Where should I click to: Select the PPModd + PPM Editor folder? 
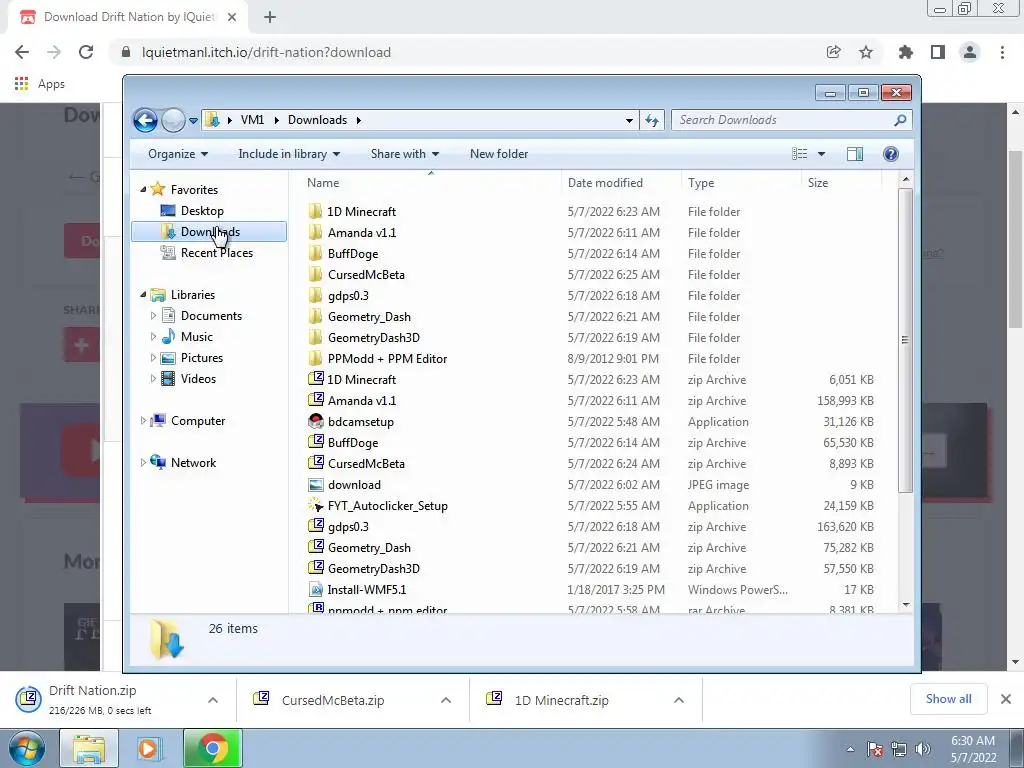387,359
